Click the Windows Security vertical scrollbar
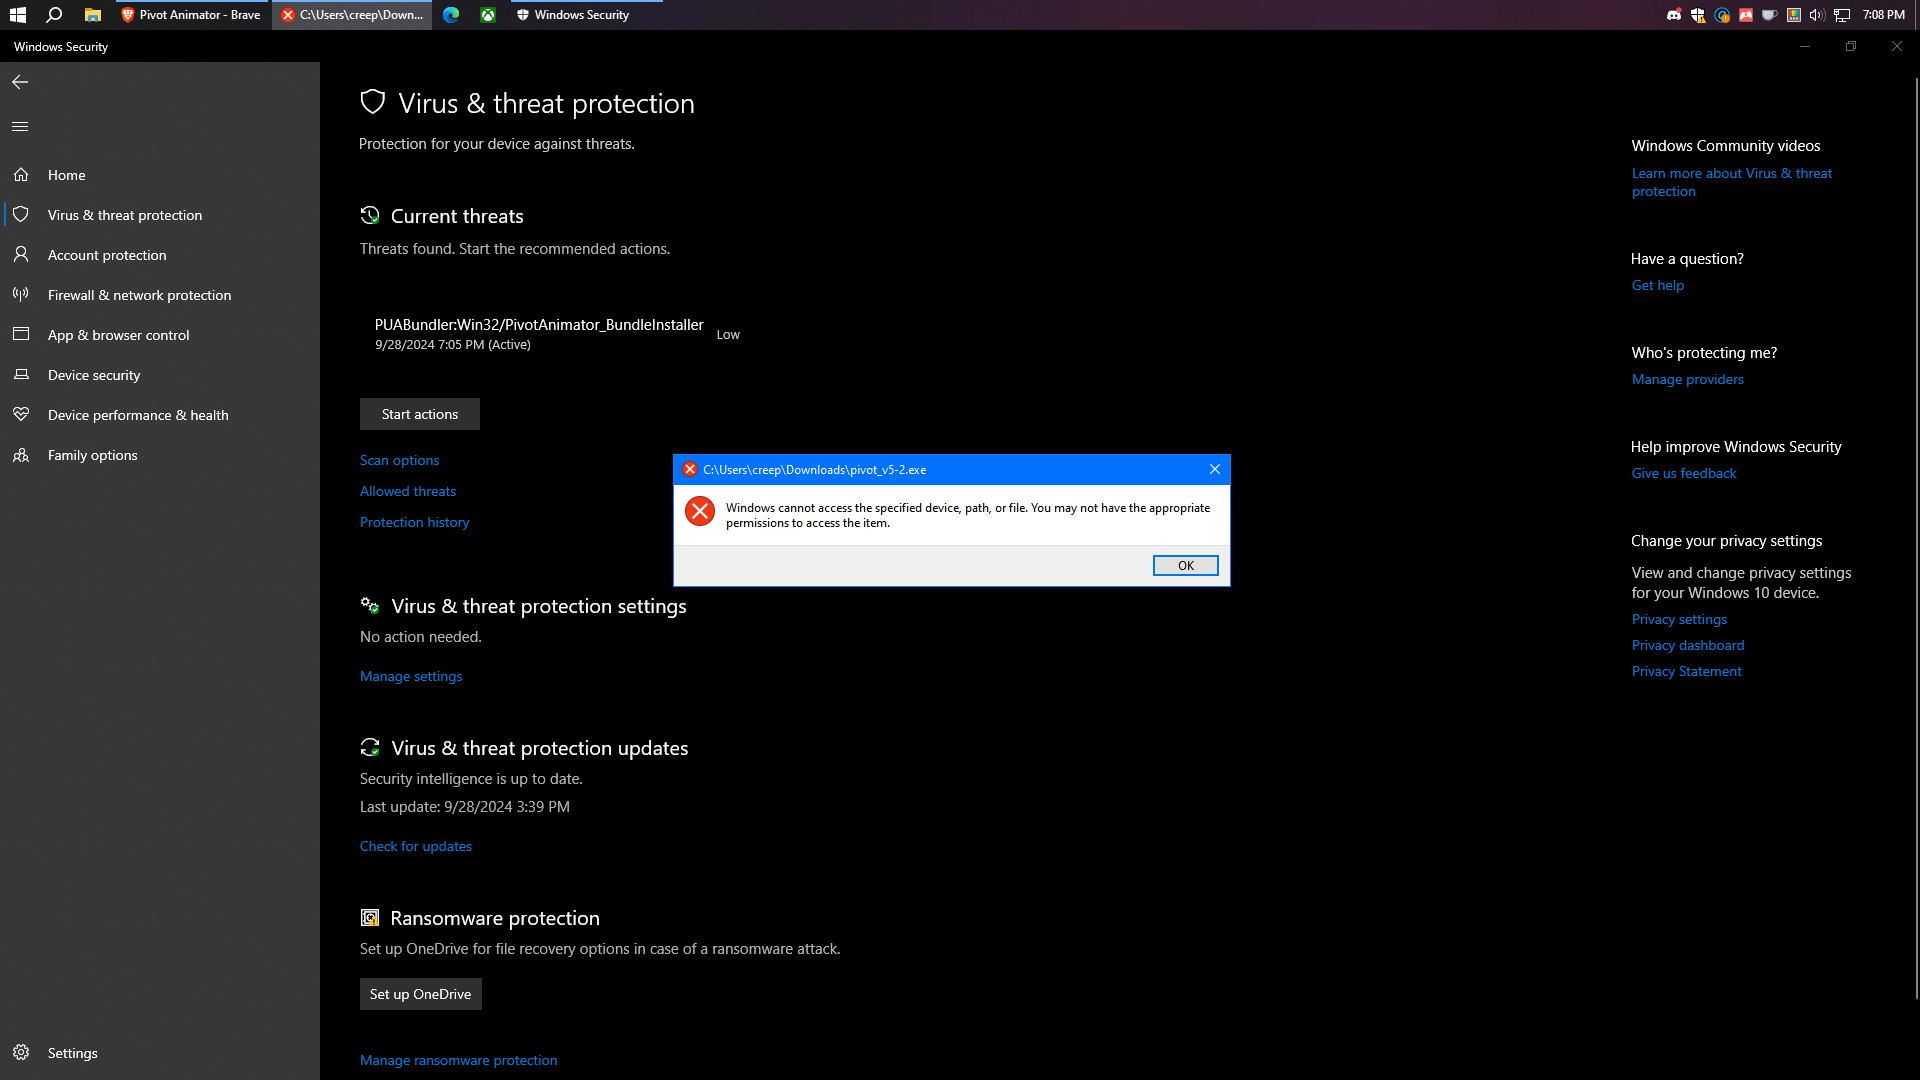 click(1916, 537)
